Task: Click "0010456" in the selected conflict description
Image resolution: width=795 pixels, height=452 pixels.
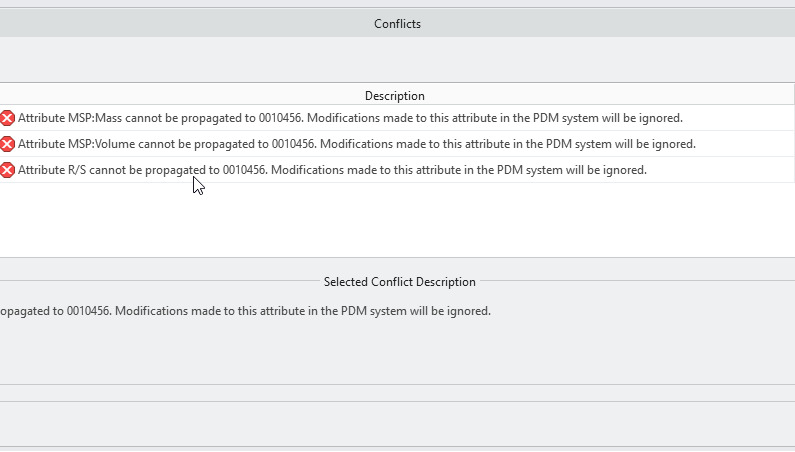Action: 90,311
